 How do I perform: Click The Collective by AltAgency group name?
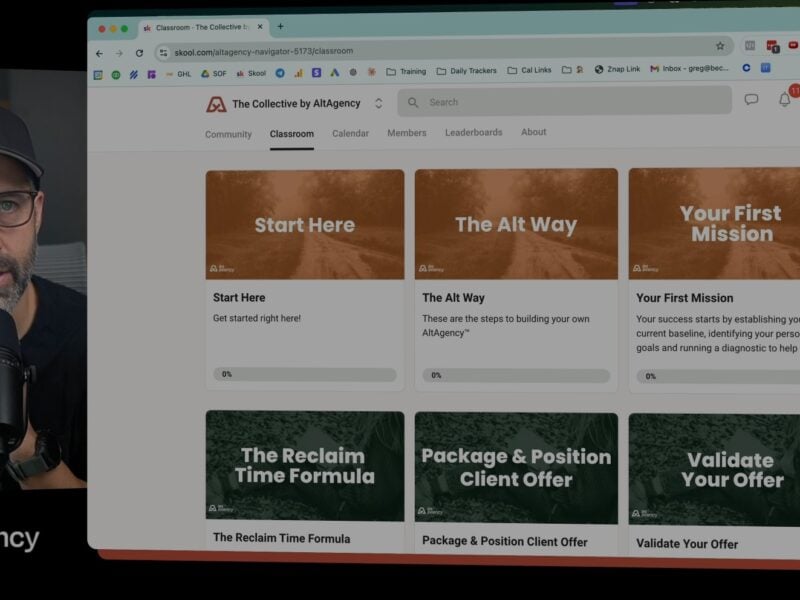[x=296, y=104]
